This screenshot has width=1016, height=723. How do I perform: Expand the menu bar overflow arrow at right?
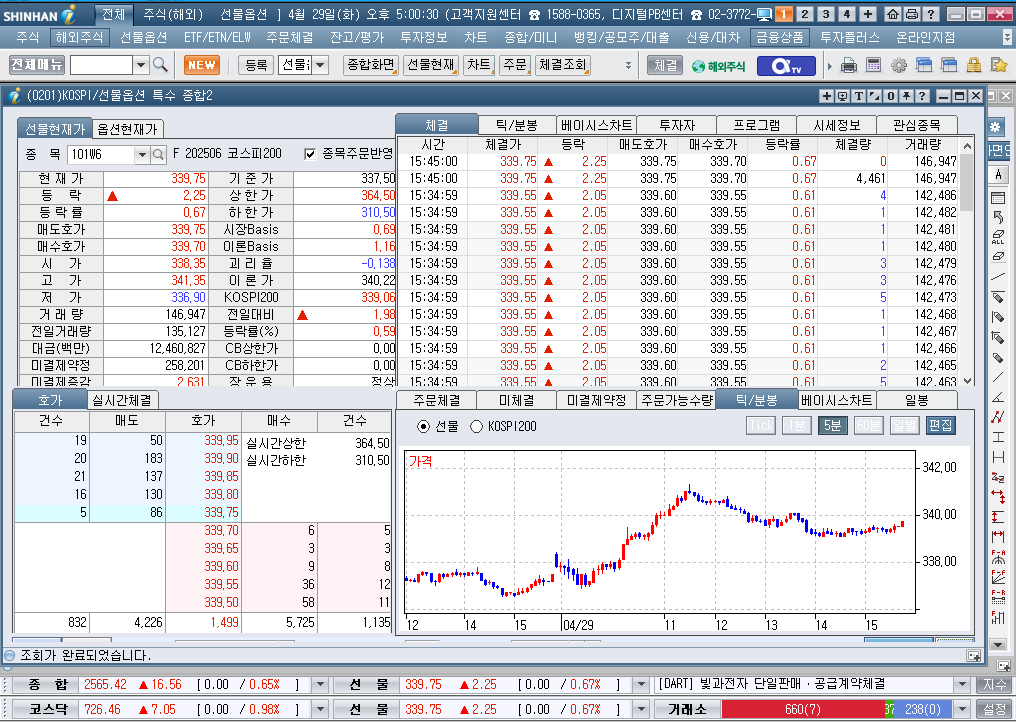point(1006,38)
